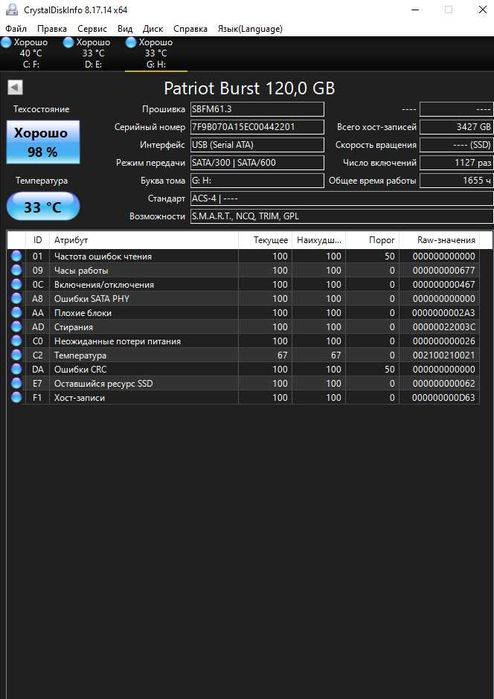Open the Вид menu
The width and height of the screenshot is (494, 699).
click(x=125, y=29)
